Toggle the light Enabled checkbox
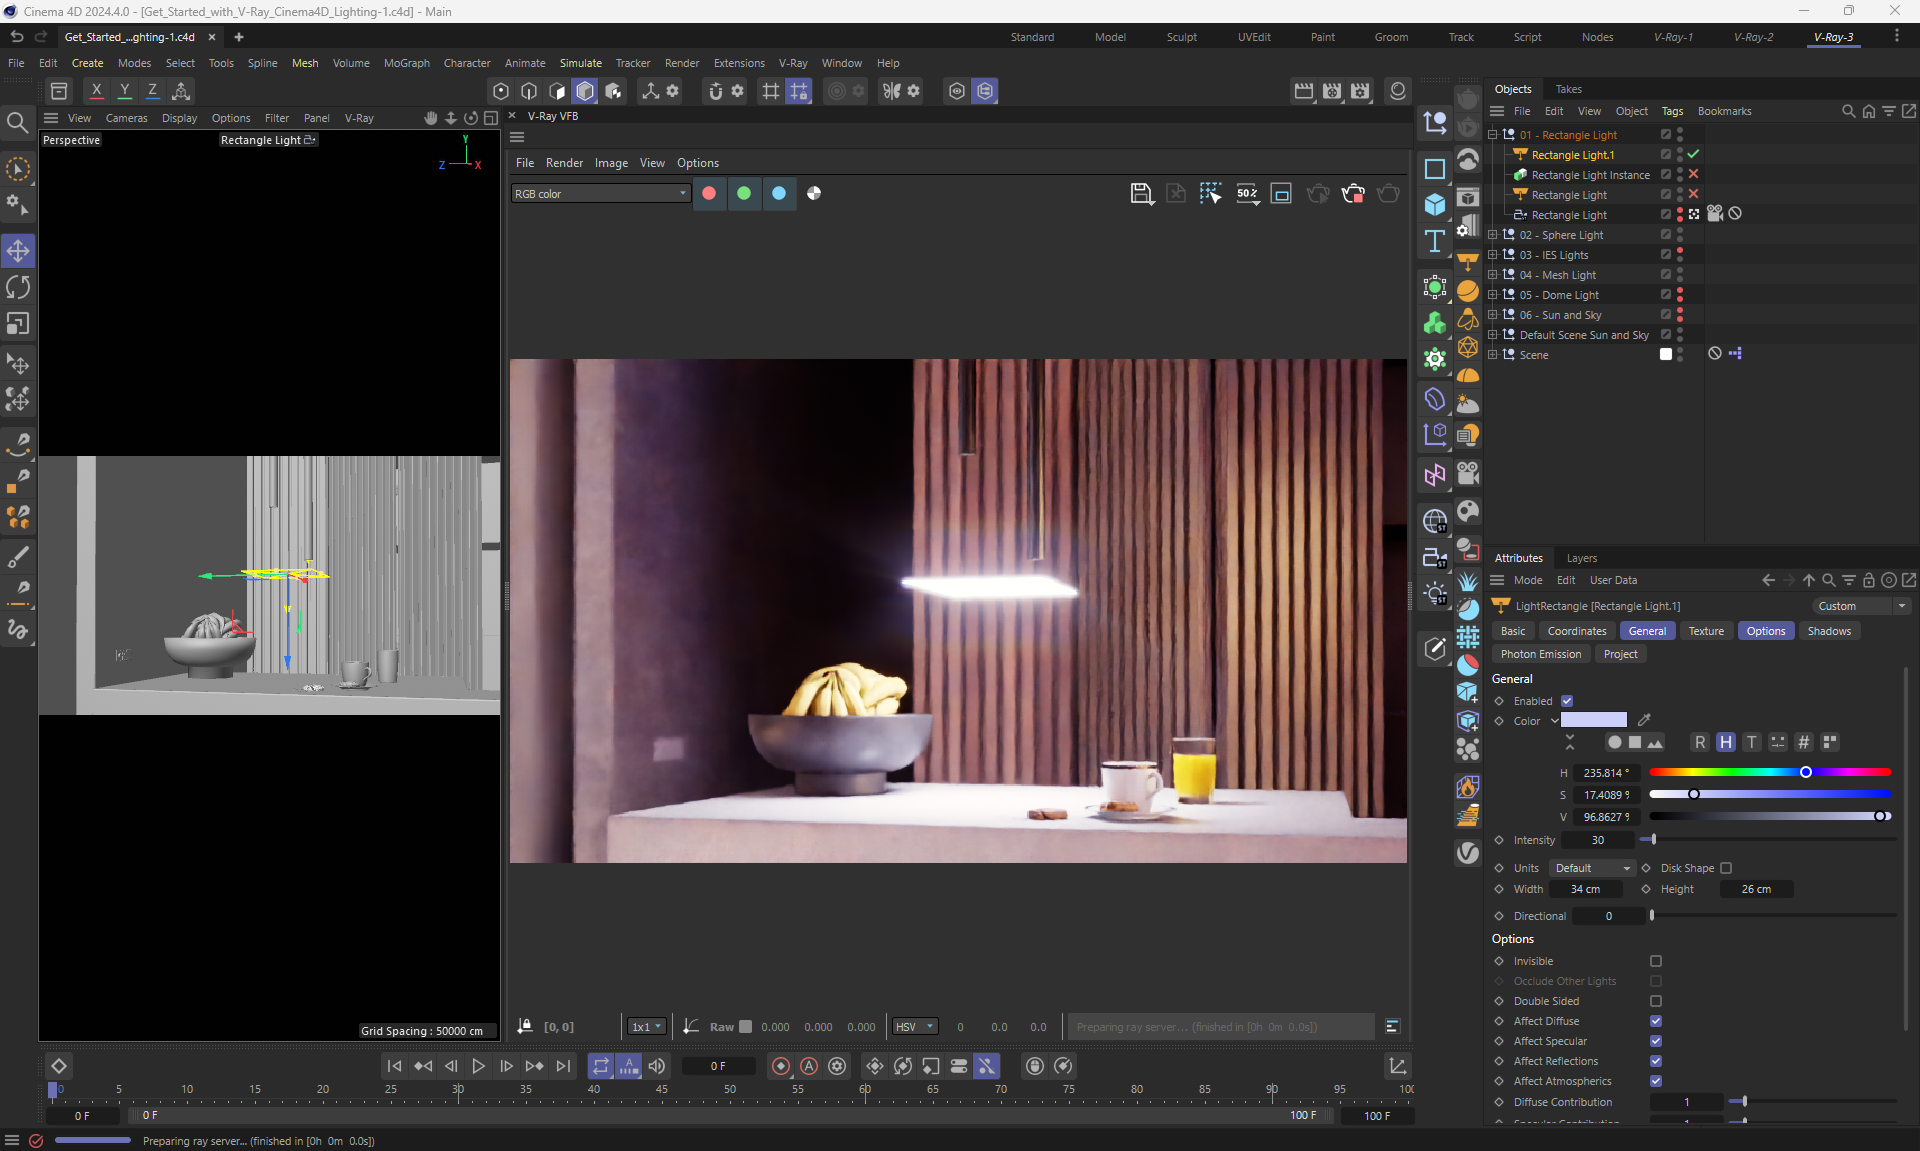The image size is (1920, 1151). [x=1567, y=701]
